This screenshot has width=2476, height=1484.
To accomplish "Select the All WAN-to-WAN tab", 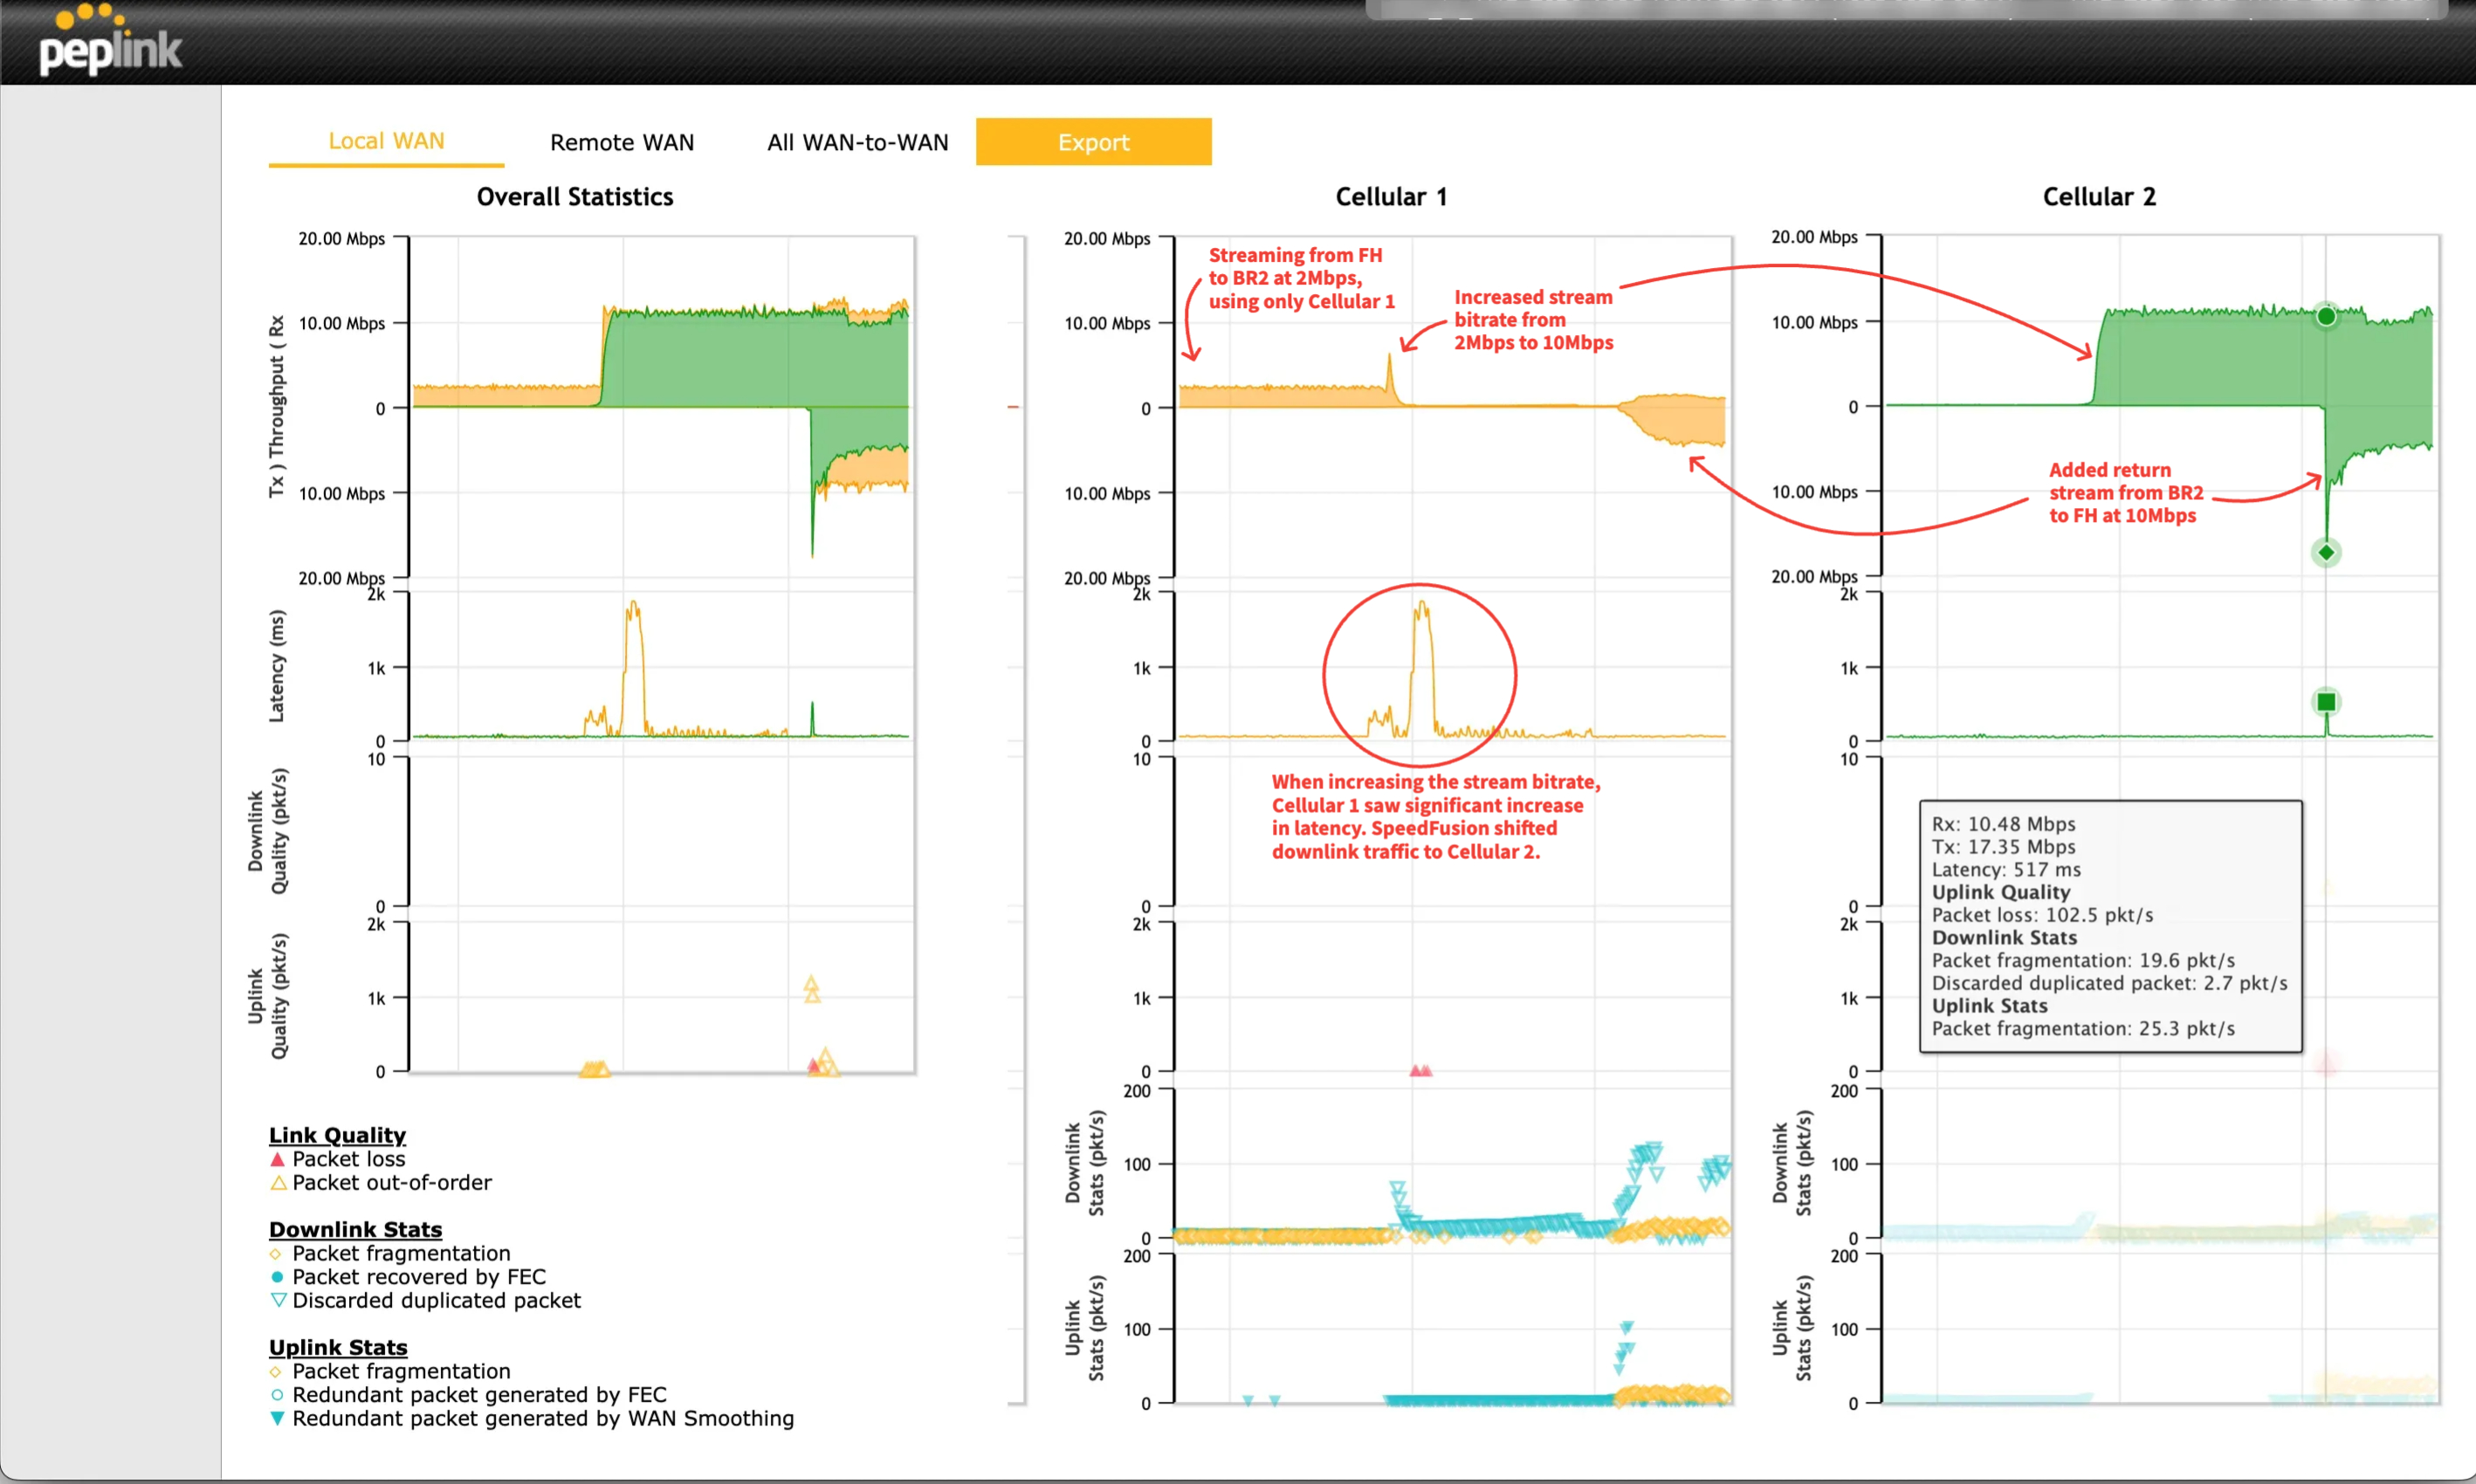I will click(857, 142).
